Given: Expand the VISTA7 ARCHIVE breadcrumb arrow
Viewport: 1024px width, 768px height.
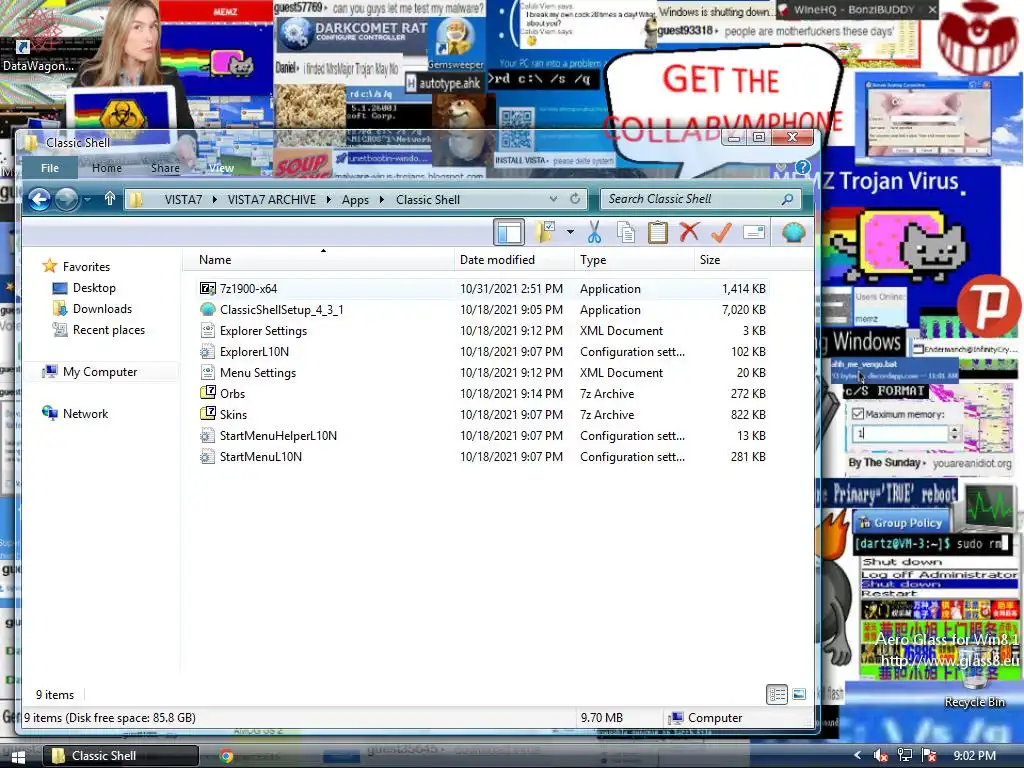Looking at the screenshot, I should pos(328,199).
